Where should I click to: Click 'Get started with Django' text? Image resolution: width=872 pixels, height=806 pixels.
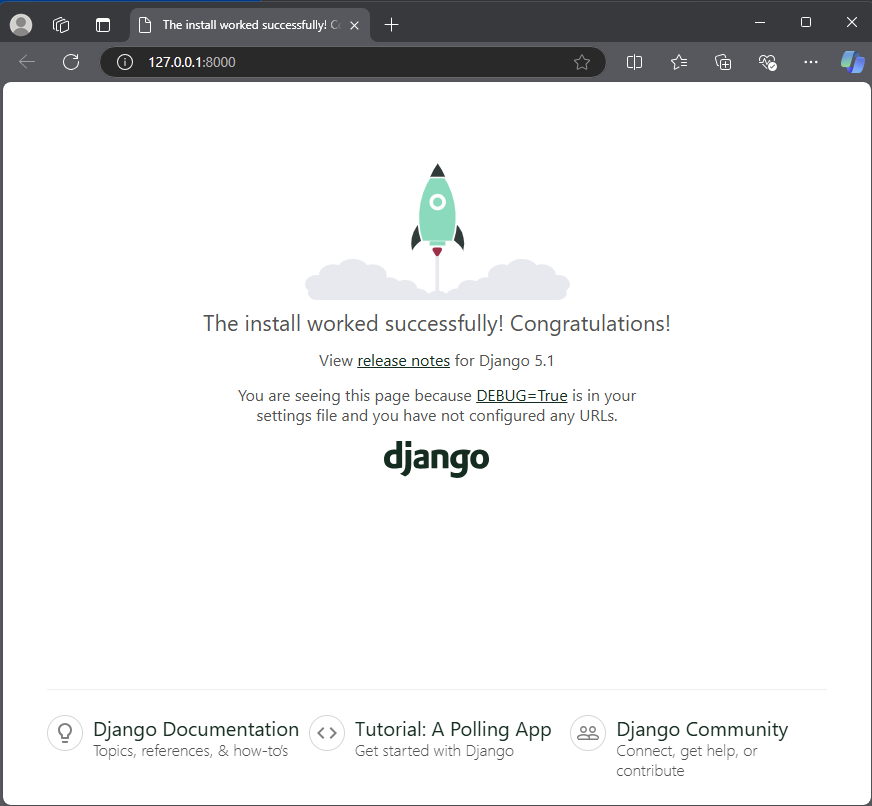click(434, 751)
